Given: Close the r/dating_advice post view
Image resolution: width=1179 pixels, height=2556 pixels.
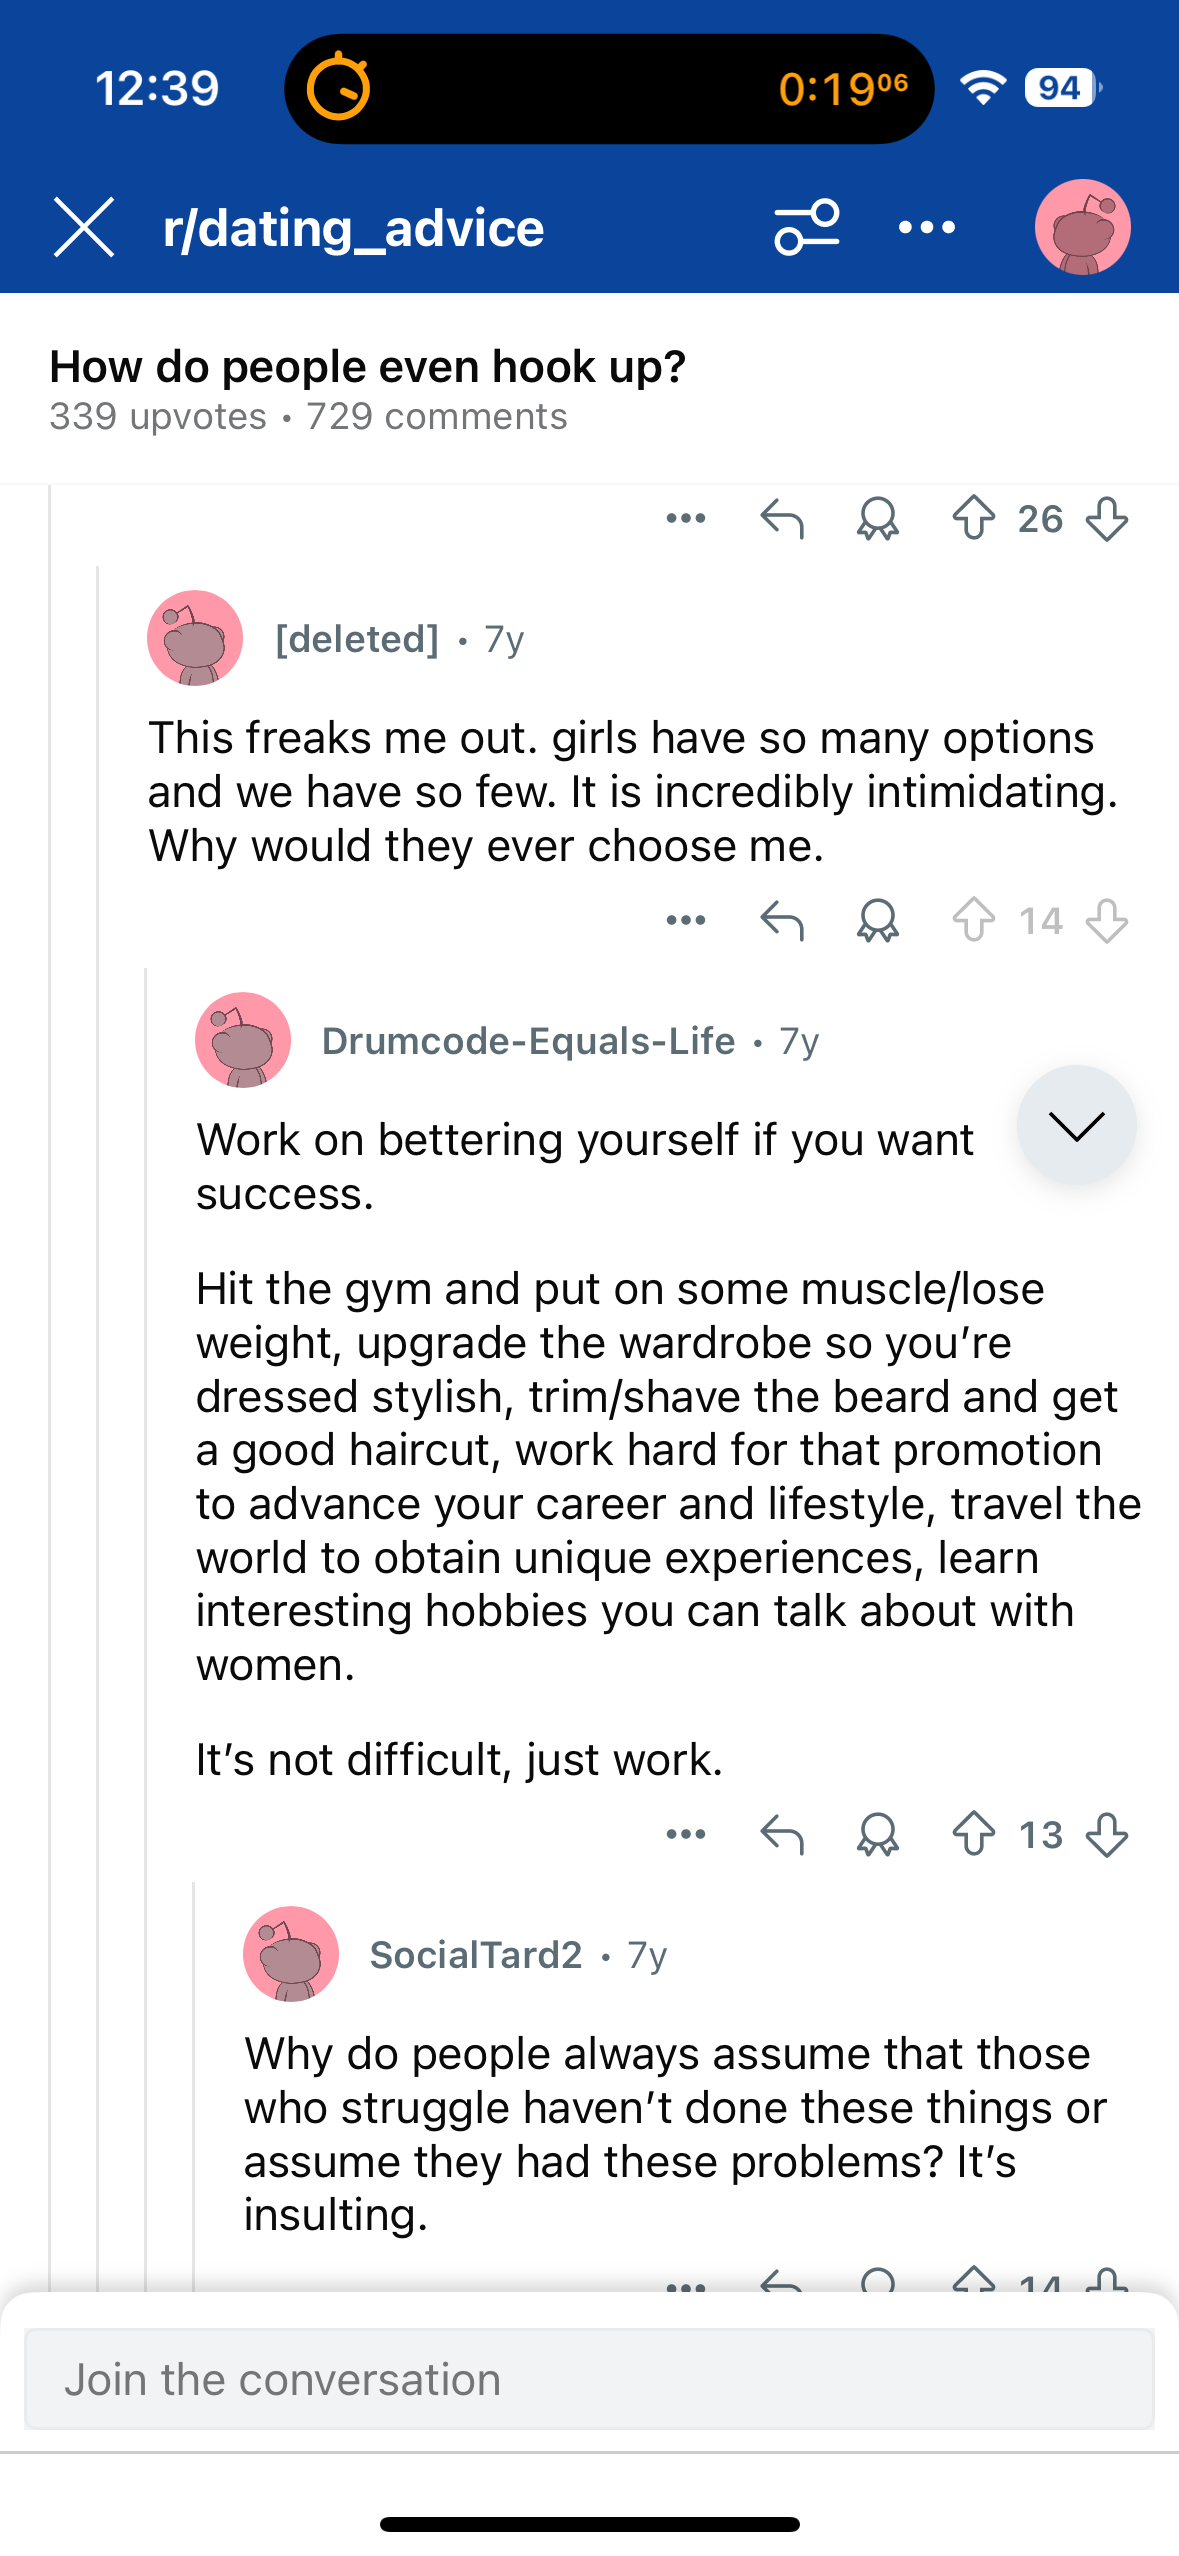Looking at the screenshot, I should click(84, 227).
